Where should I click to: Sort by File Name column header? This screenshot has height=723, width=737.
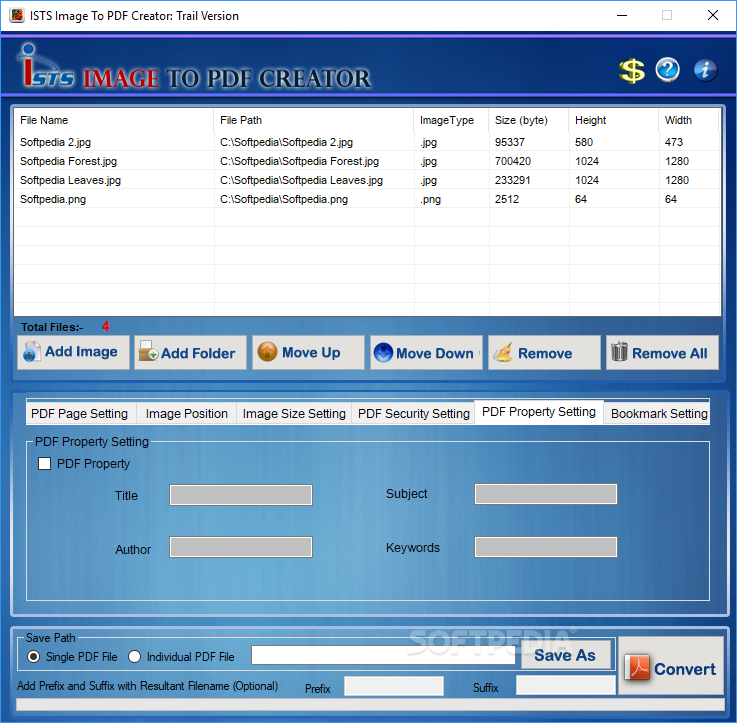point(114,120)
